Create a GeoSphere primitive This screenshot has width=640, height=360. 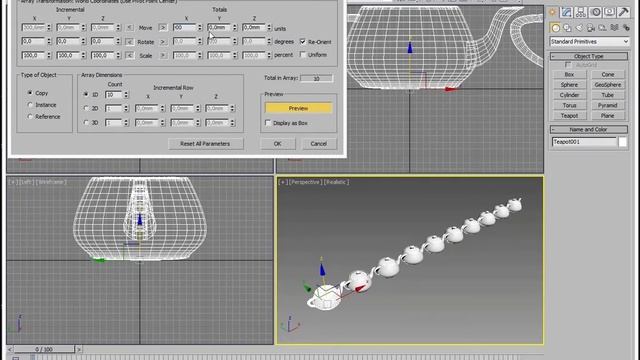(x=608, y=85)
